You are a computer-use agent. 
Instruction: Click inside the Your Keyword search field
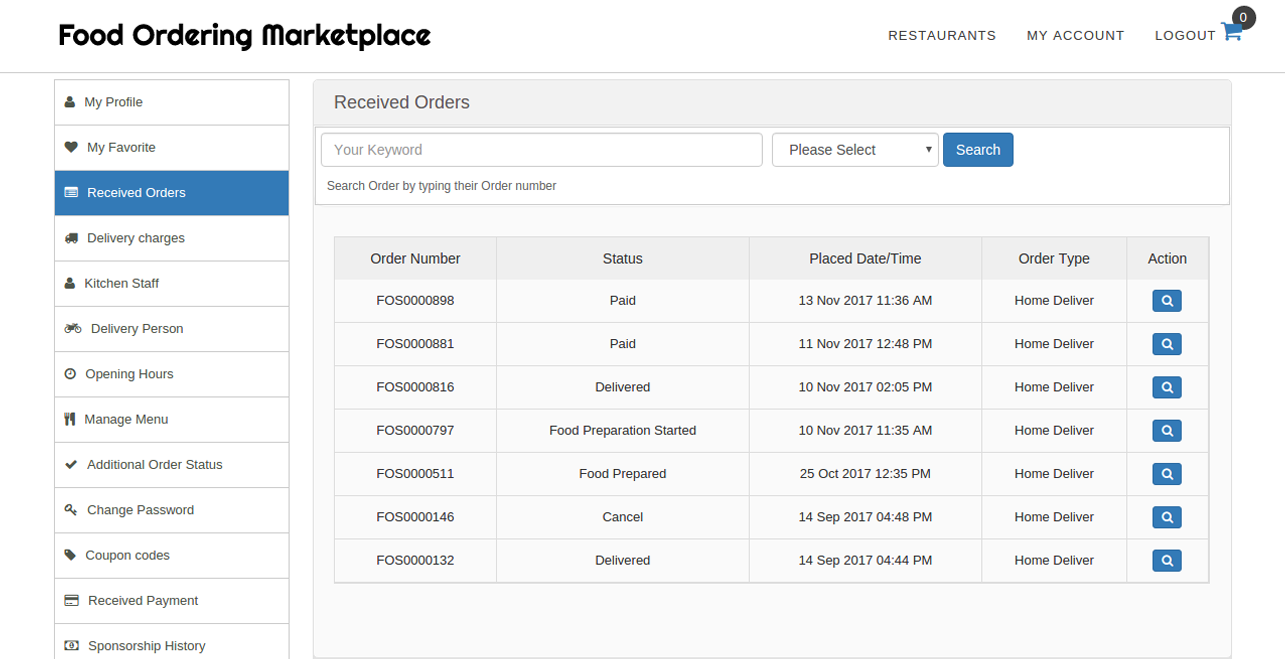click(x=540, y=149)
